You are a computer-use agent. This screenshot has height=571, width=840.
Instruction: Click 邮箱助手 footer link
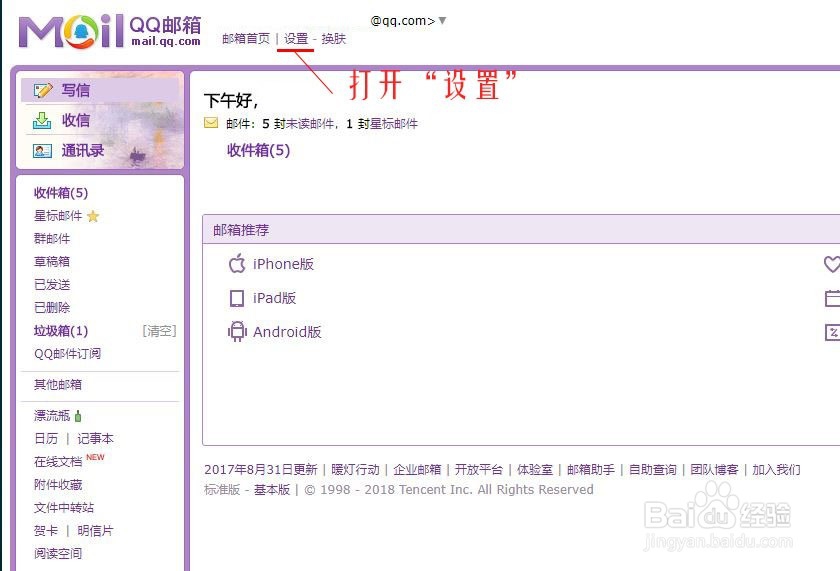click(x=591, y=470)
